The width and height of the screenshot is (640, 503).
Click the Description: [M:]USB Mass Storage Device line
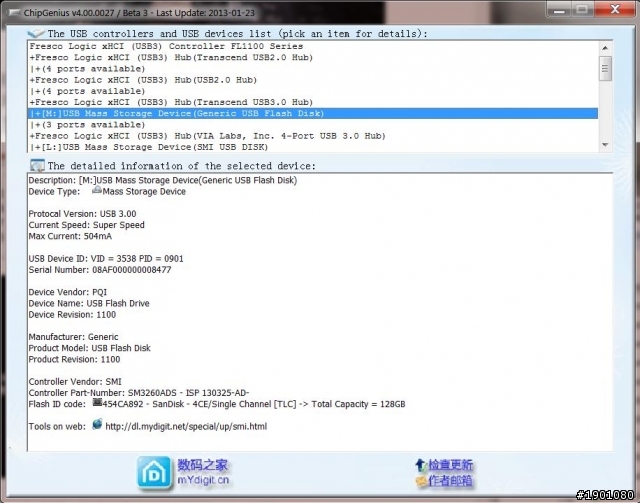(163, 180)
